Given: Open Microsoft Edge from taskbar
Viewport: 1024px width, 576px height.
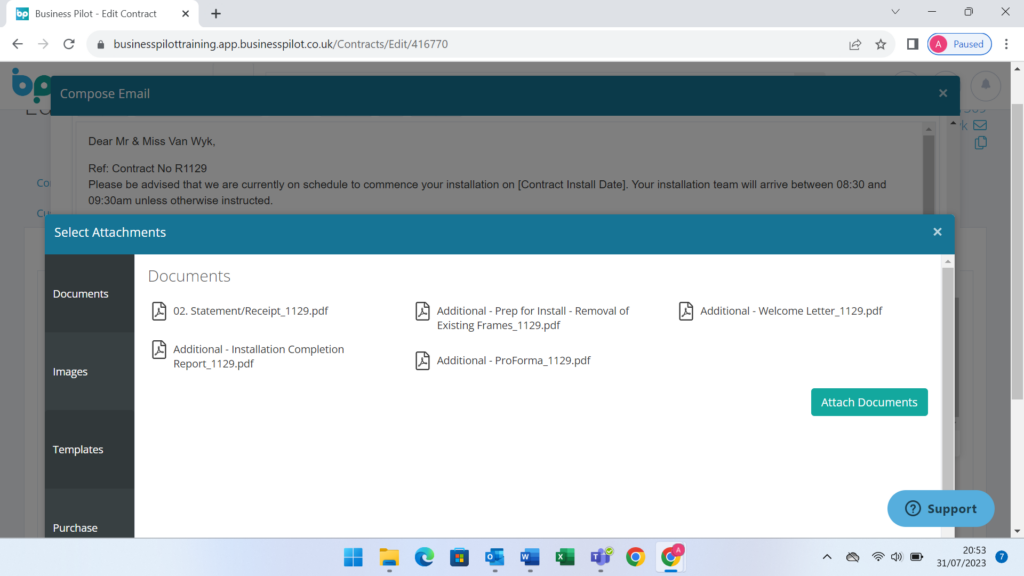Looking at the screenshot, I should pyautogui.click(x=424, y=557).
